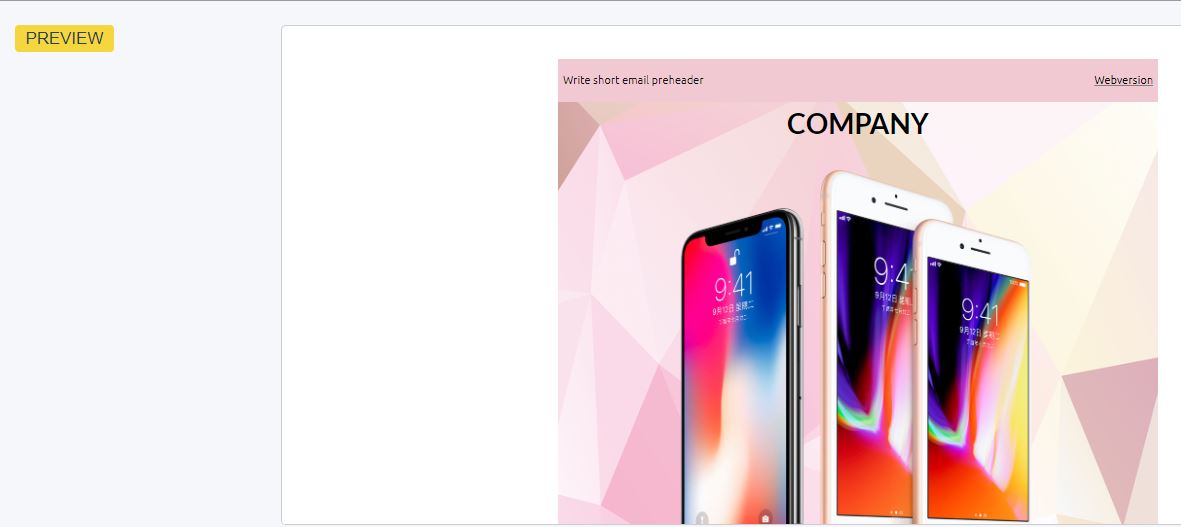The height and width of the screenshot is (527, 1181).
Task: Click the volume buttons on the middle gold iPhone
Action: [x=823, y=270]
